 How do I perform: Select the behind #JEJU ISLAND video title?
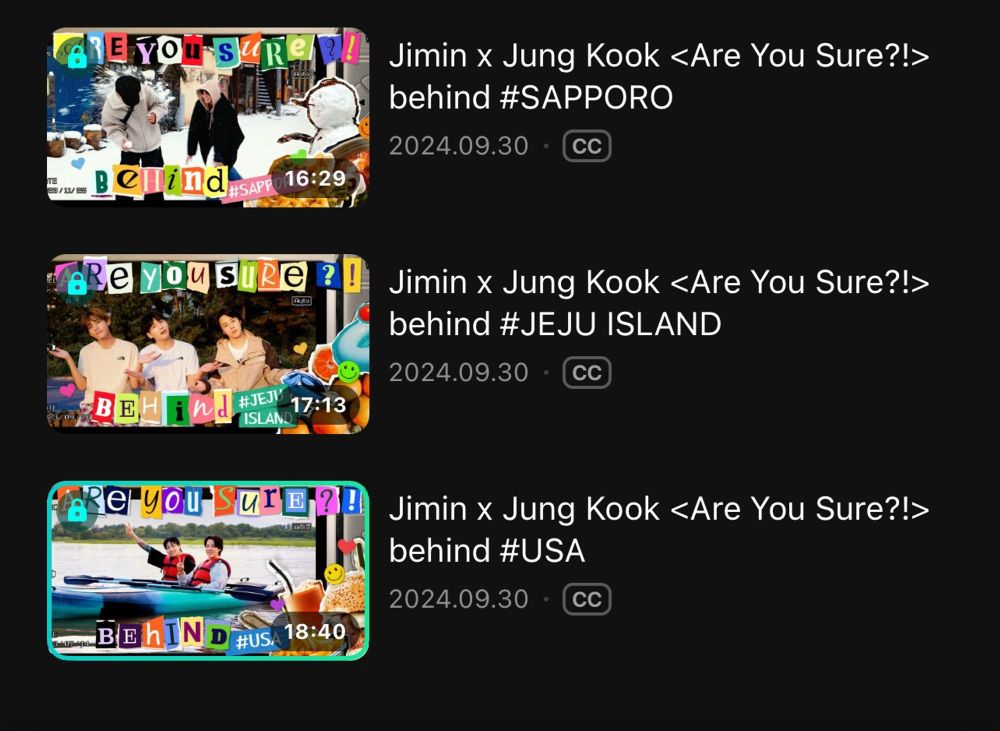[x=659, y=303]
